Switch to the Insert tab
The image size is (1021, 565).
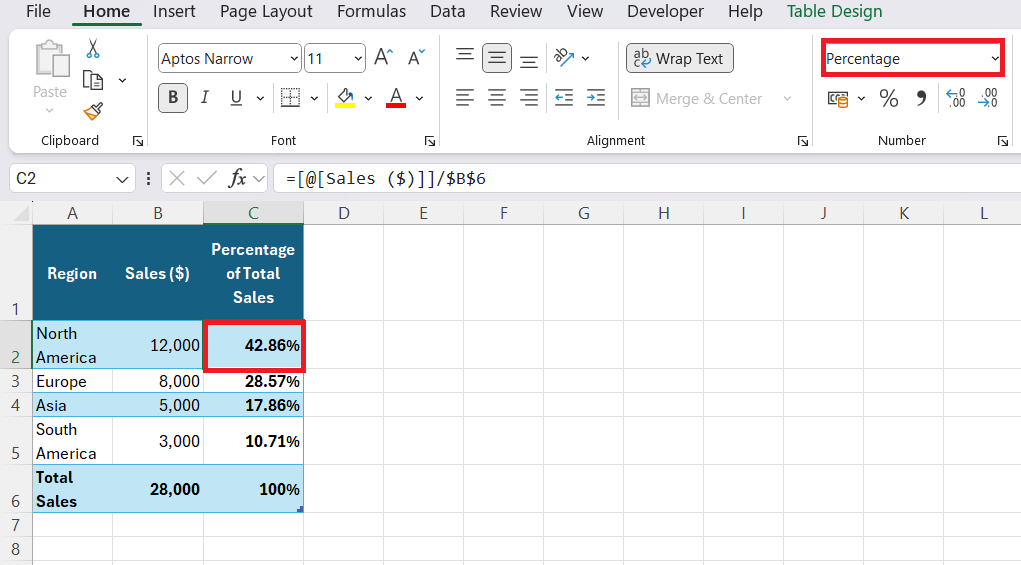pyautogui.click(x=174, y=11)
